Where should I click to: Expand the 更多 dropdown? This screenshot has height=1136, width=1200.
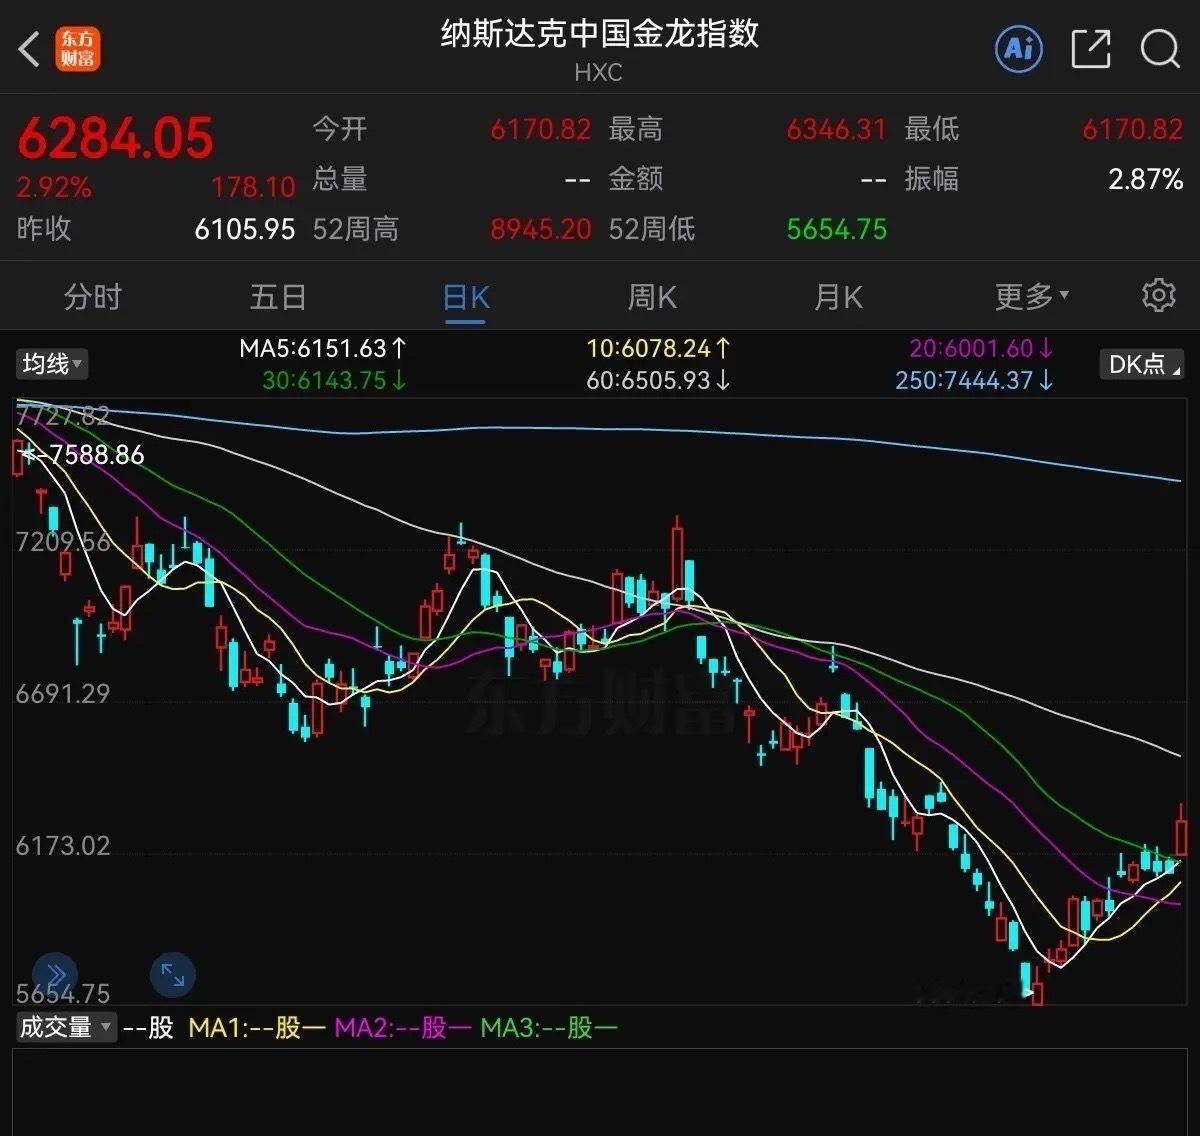[x=1031, y=297]
